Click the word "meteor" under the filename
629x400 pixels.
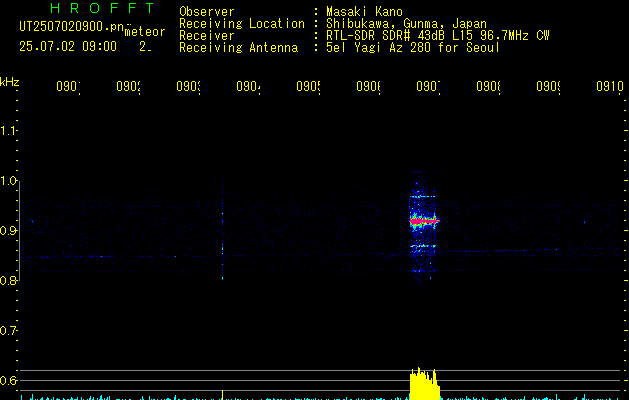point(145,32)
